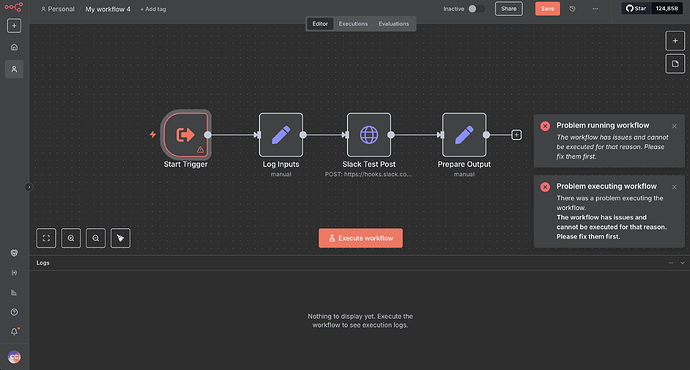Open the three-dot workflow options menu

[595, 9]
